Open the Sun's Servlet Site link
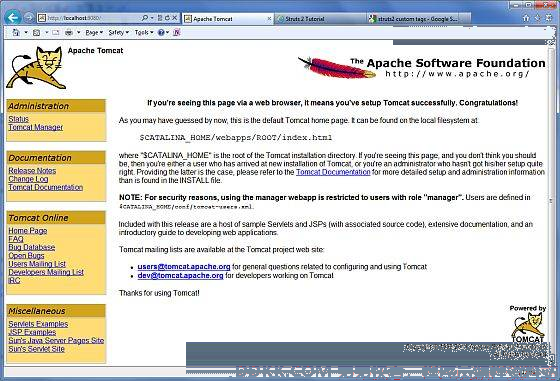The width and height of the screenshot is (560, 381). click(36, 349)
